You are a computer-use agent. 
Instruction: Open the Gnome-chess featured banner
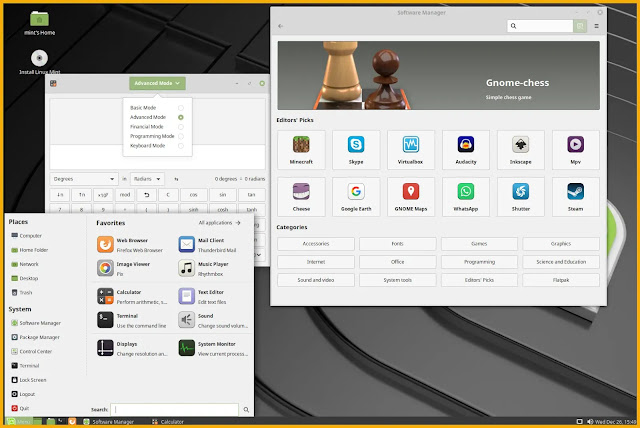point(438,75)
